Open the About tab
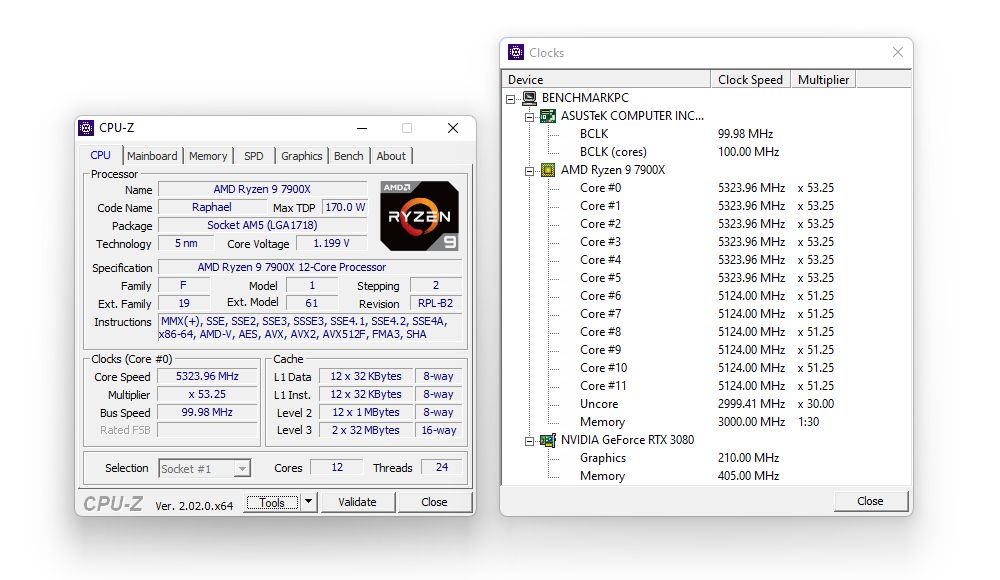The image size is (1000, 580). point(391,156)
